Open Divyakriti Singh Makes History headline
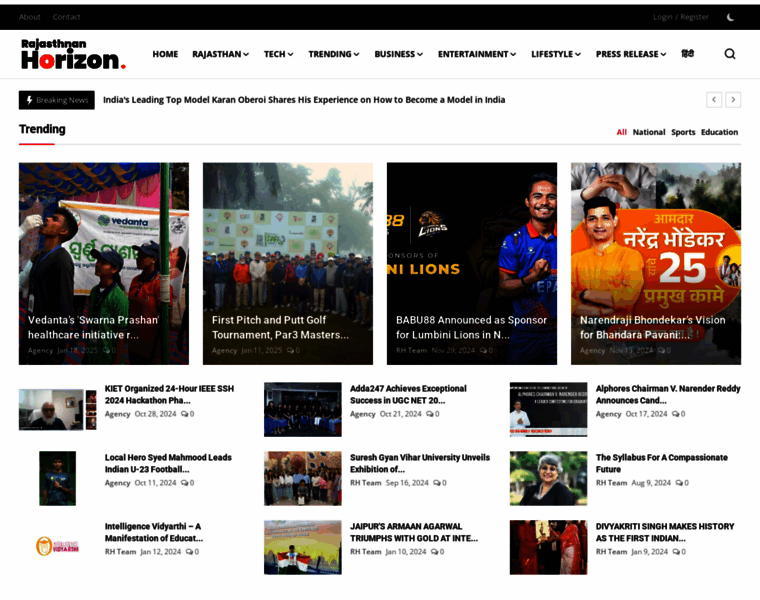760x600 pixels. (x=665, y=532)
